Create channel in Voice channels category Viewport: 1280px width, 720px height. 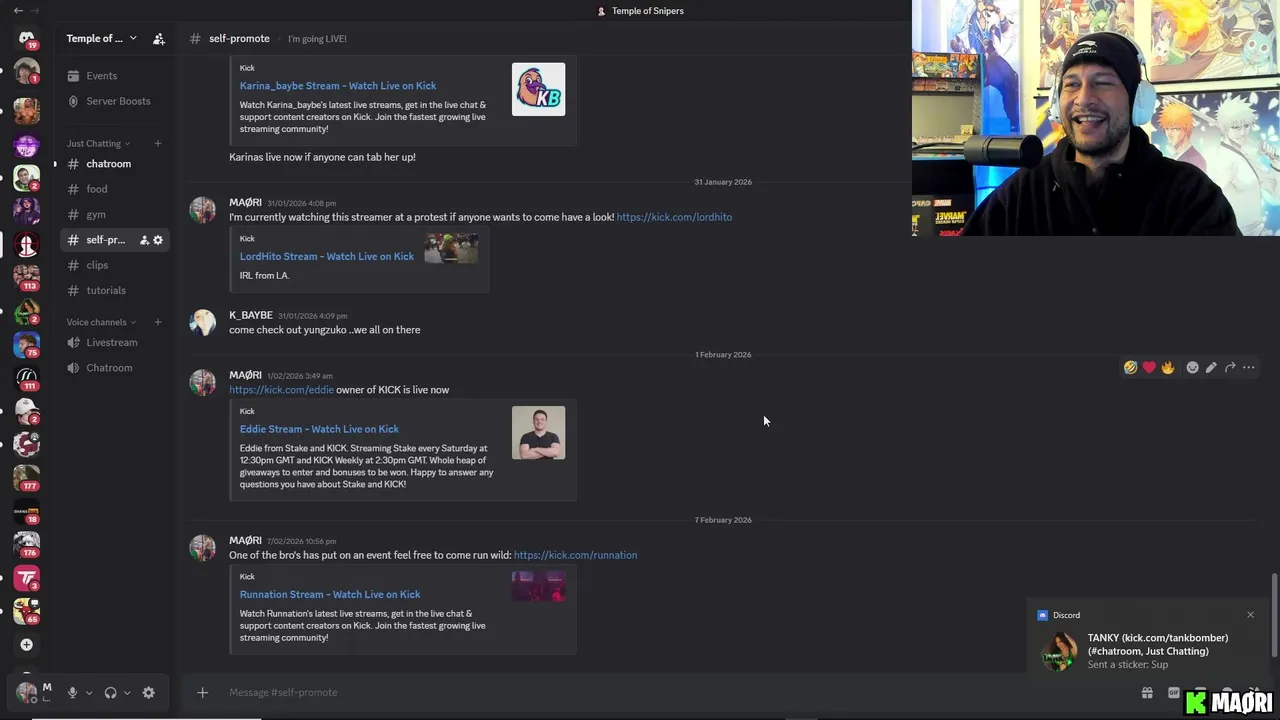(x=157, y=322)
